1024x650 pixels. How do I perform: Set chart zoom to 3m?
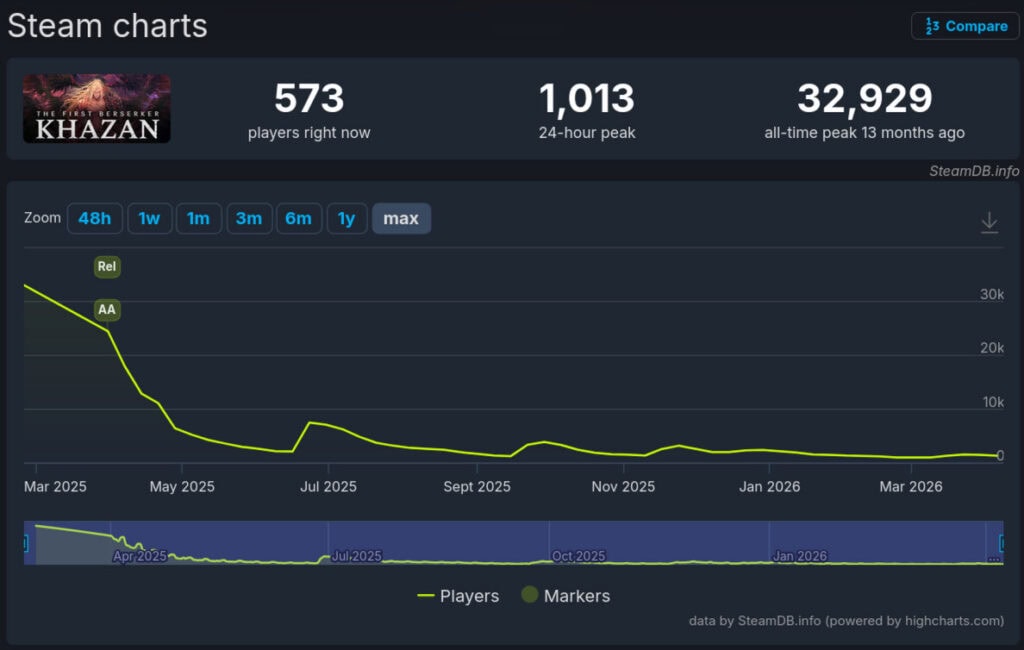click(249, 218)
